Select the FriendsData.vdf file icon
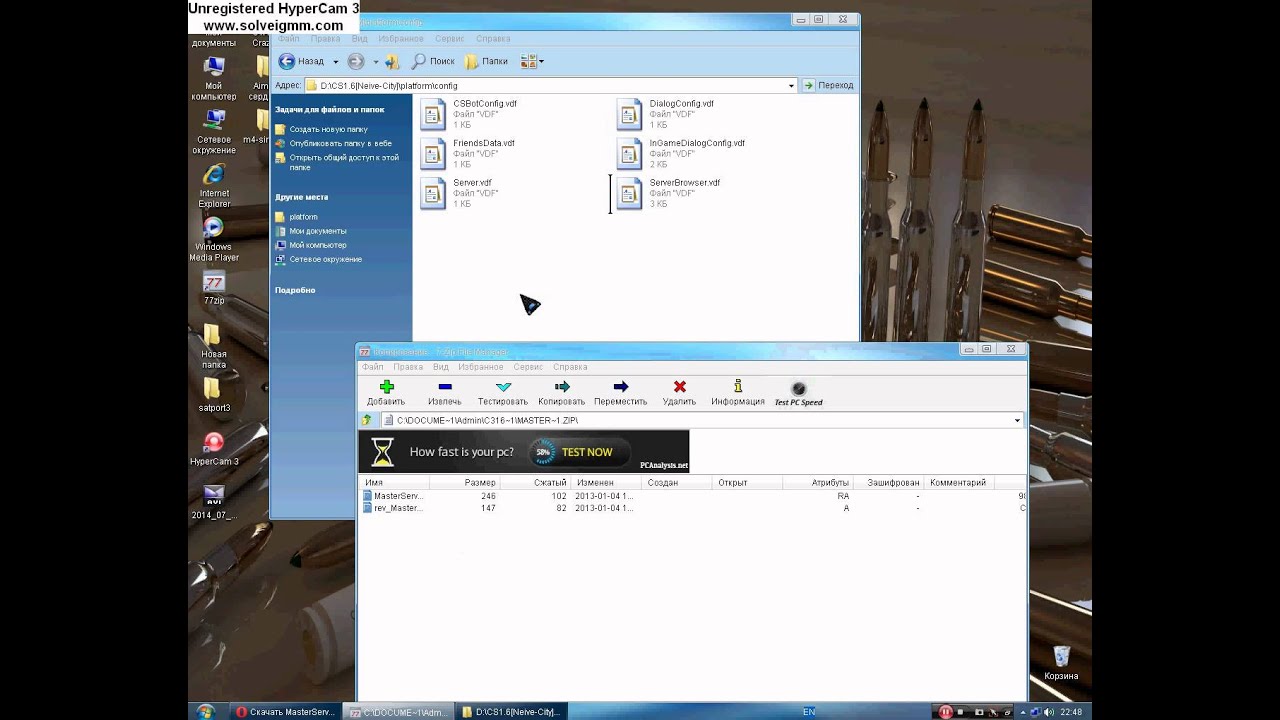Viewport: 1280px width, 720px height. [x=433, y=153]
